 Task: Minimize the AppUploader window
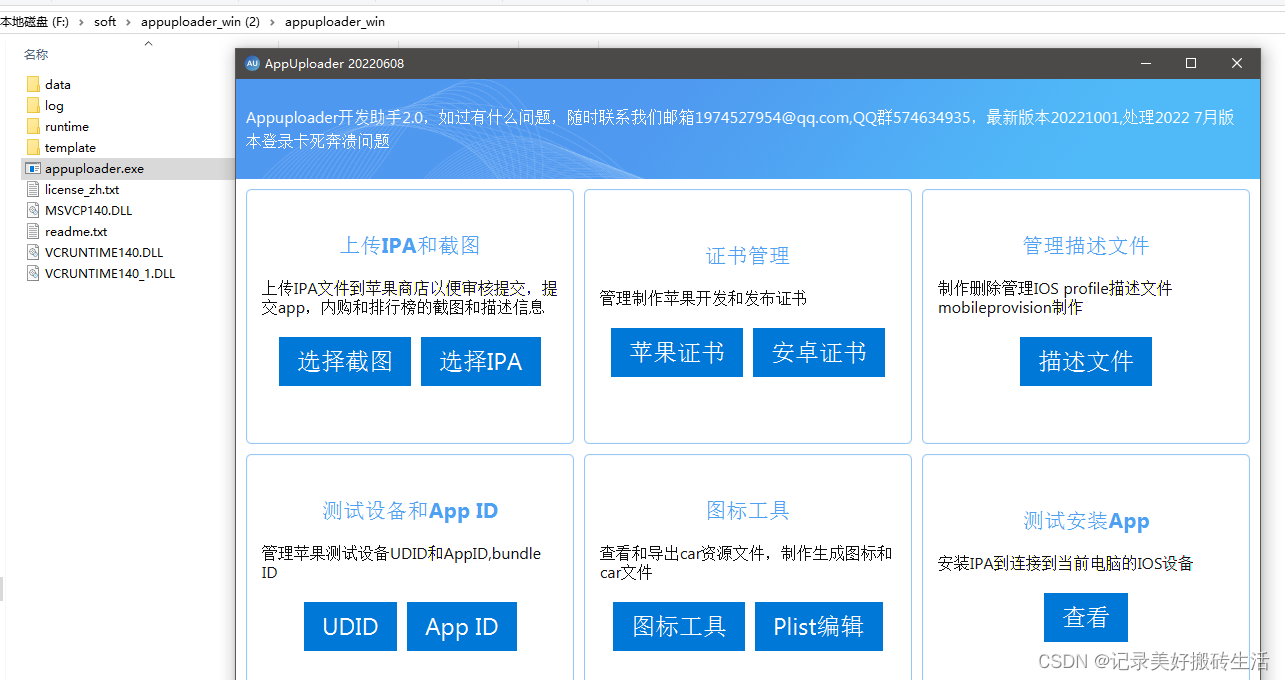coord(1145,64)
